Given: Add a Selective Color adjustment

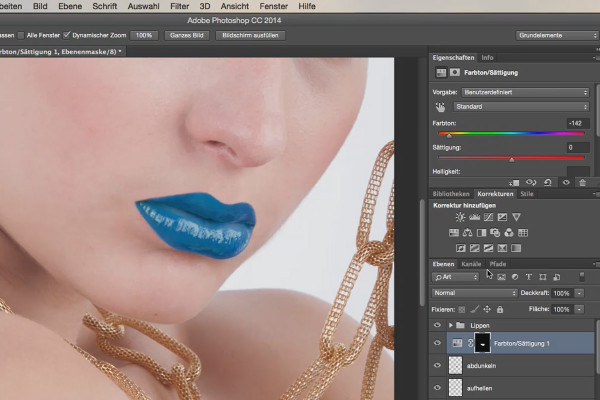Looking at the screenshot, I should click(502, 248).
